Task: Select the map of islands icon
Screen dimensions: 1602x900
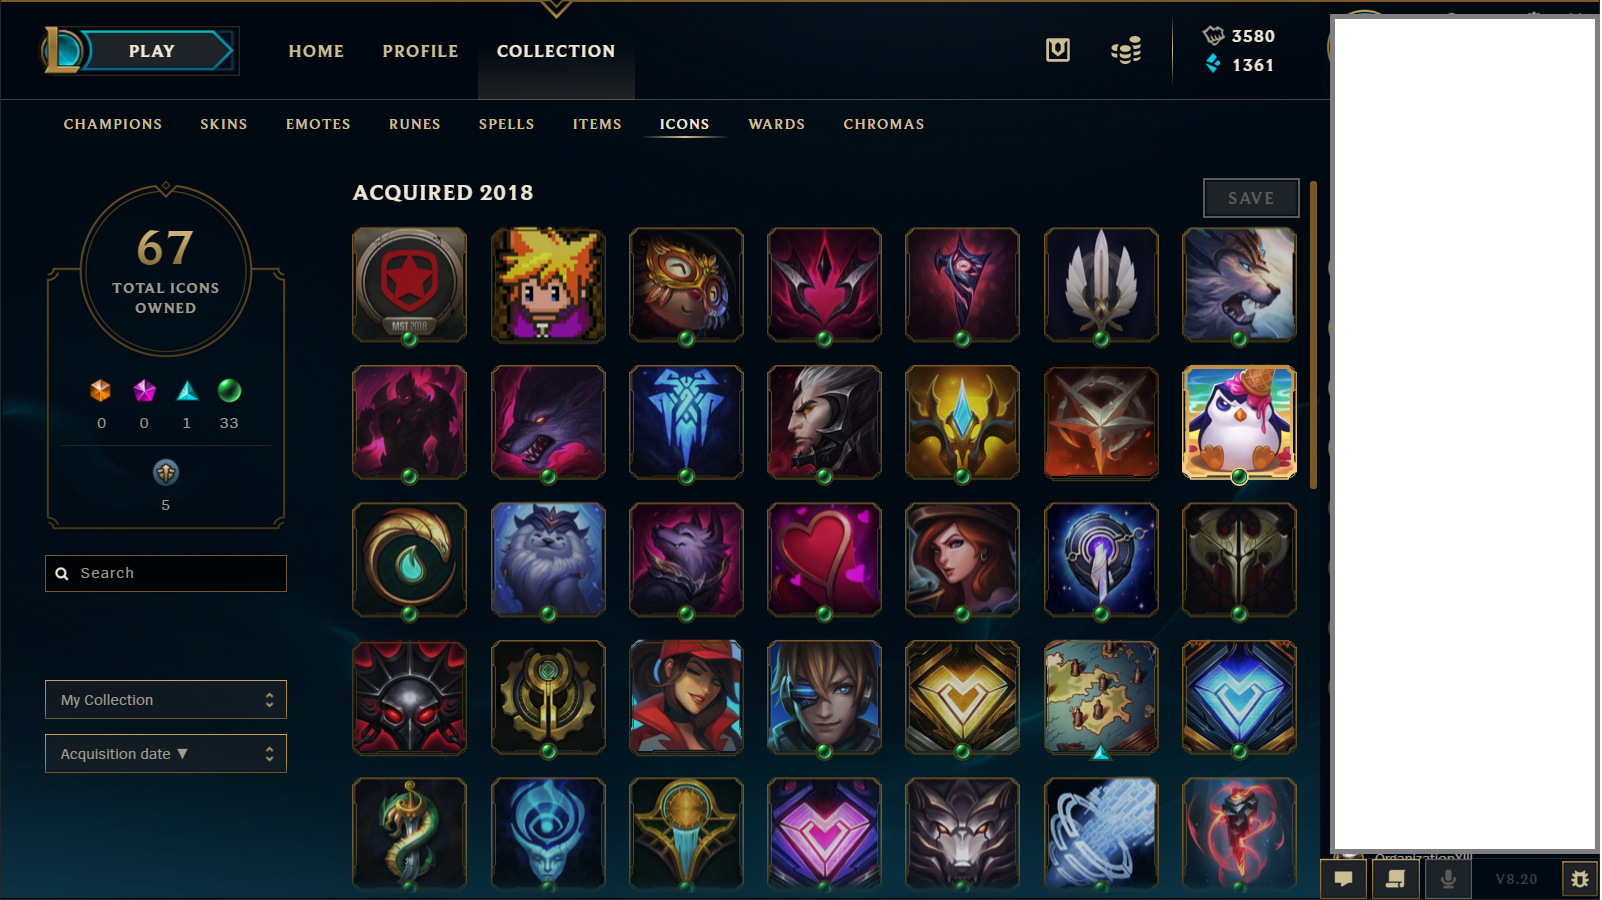Action: coord(1101,698)
